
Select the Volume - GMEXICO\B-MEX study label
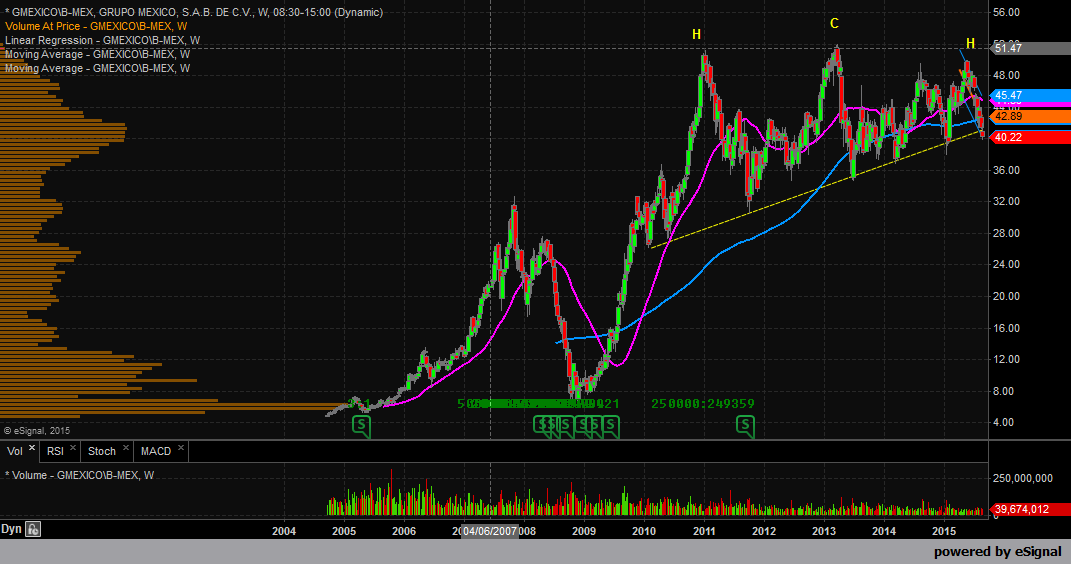tap(80, 475)
